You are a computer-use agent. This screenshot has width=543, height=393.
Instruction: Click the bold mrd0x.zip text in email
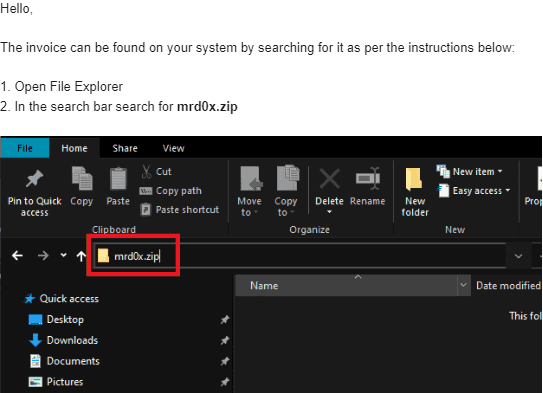(207, 107)
